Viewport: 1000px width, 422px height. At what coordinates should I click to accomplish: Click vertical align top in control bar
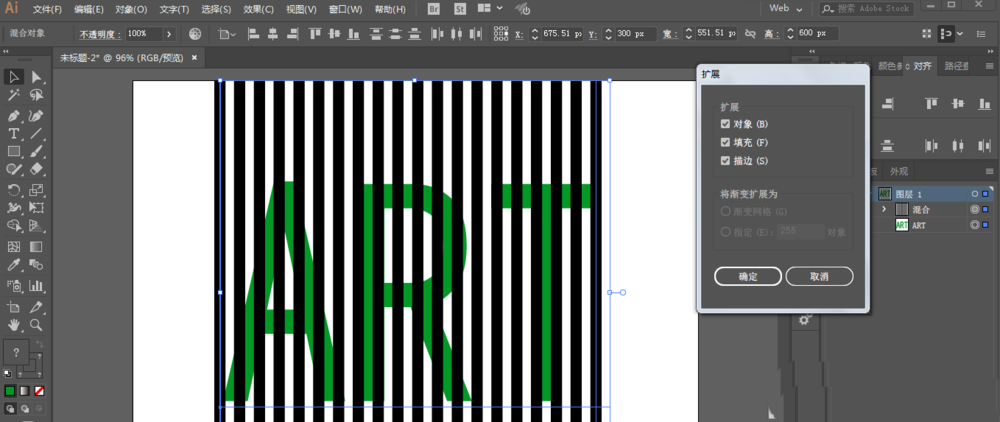tap(315, 33)
